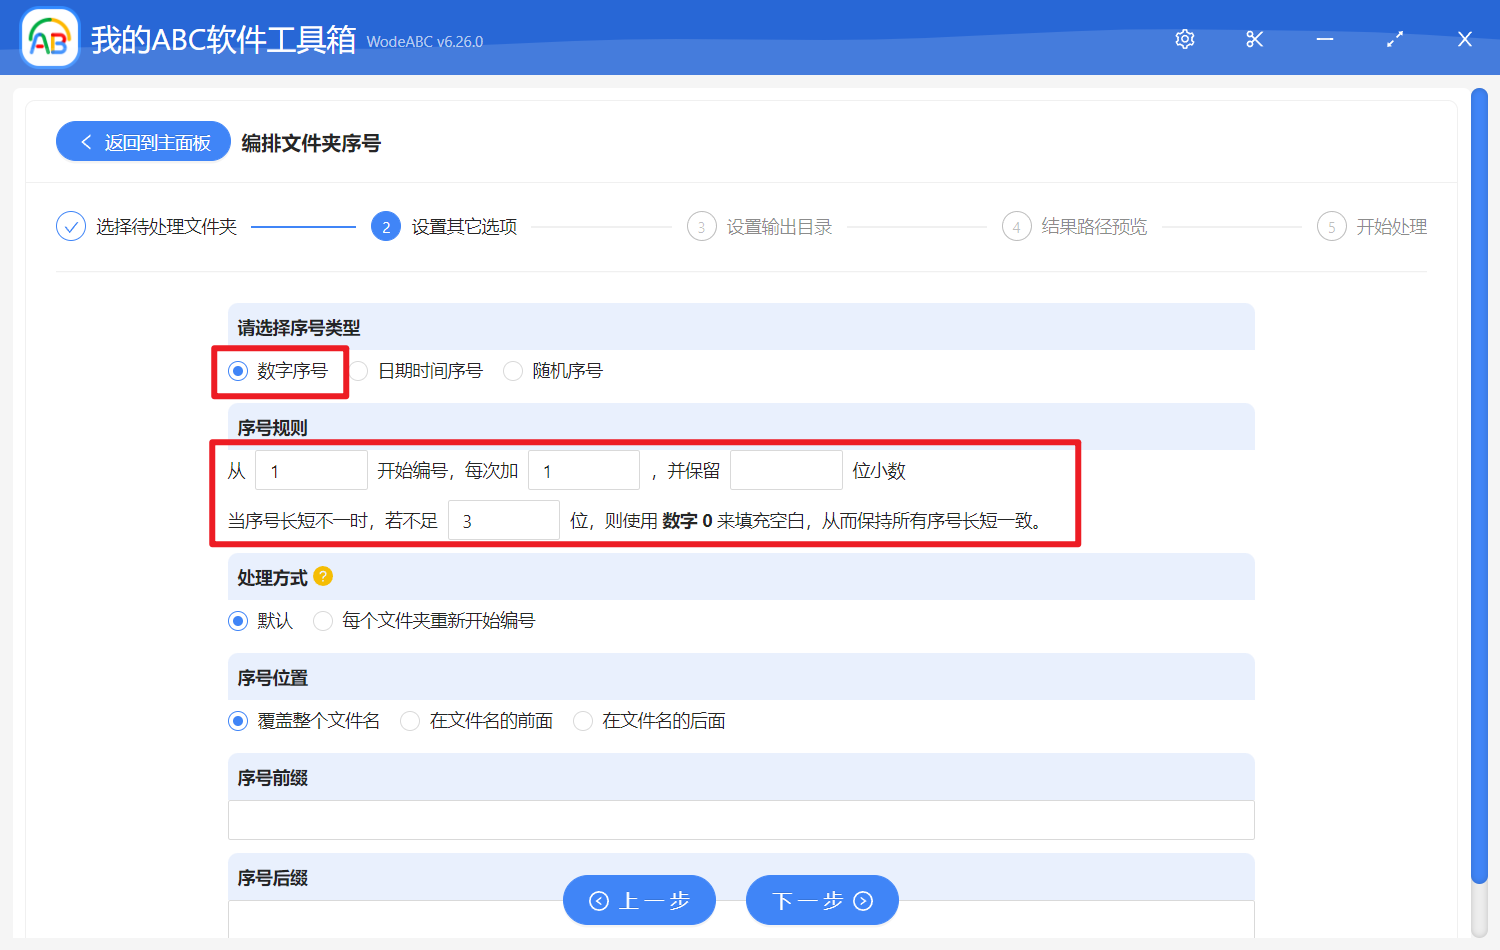Enable 每个文件夹重新开始编号 numbering
The height and width of the screenshot is (950, 1500).
coord(323,621)
